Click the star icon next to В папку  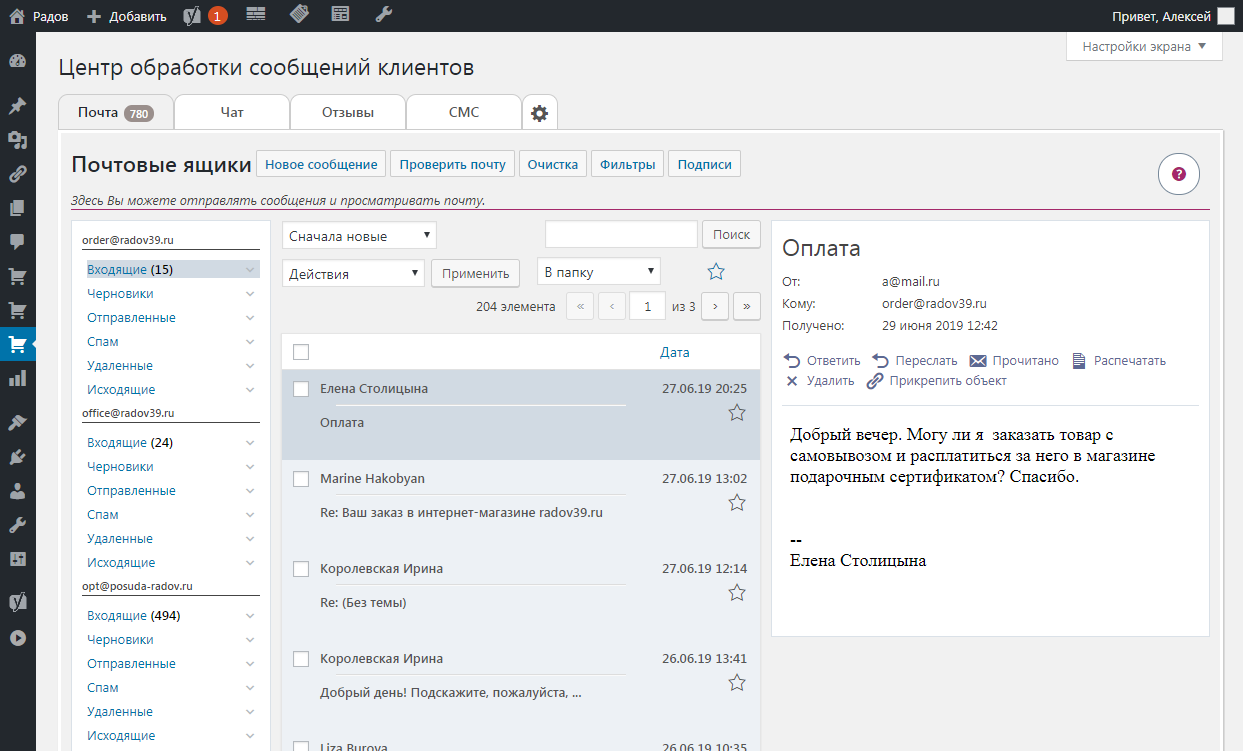(716, 272)
